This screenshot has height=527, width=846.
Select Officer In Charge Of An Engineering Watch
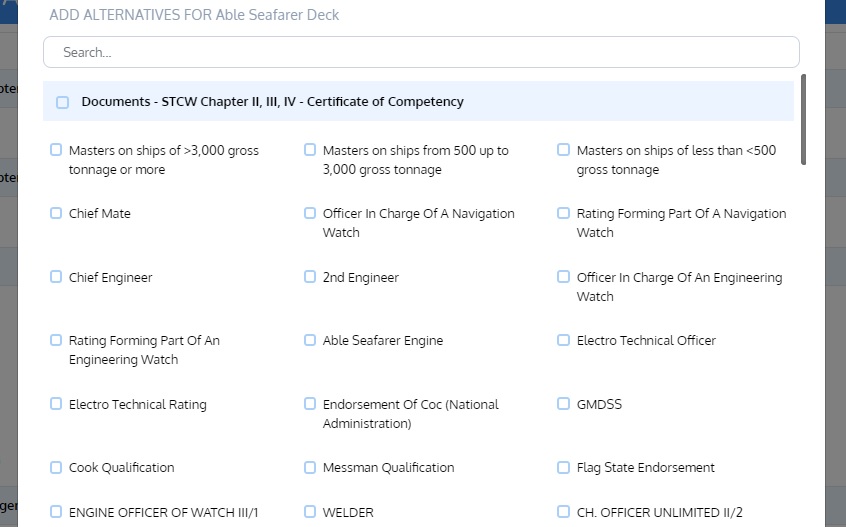pyautogui.click(x=564, y=277)
